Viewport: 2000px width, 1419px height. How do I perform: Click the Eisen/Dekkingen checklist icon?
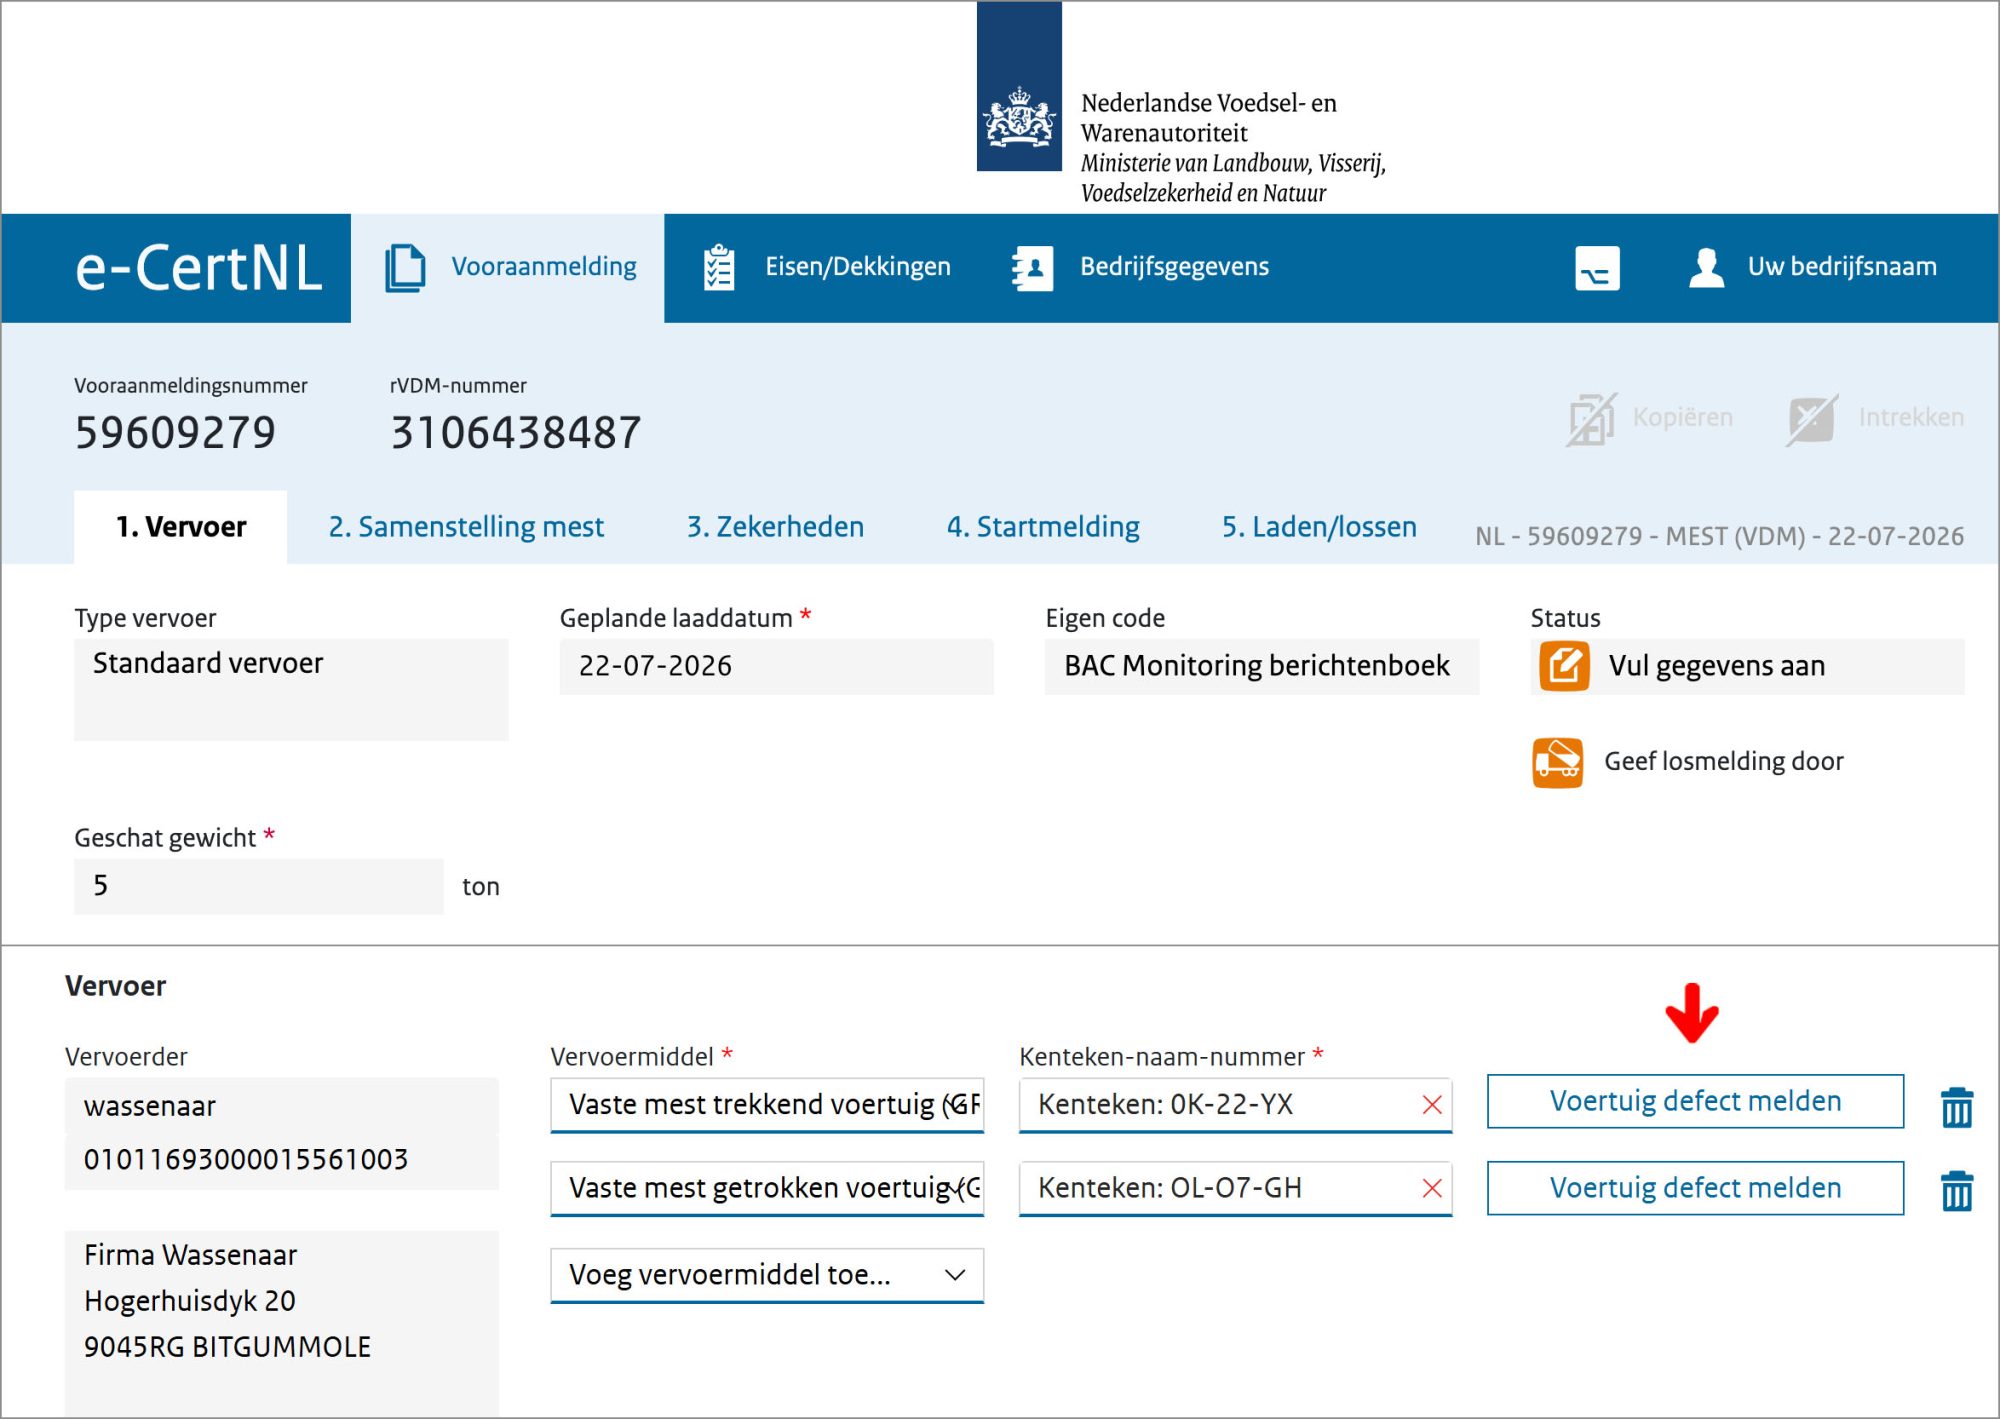tap(718, 268)
